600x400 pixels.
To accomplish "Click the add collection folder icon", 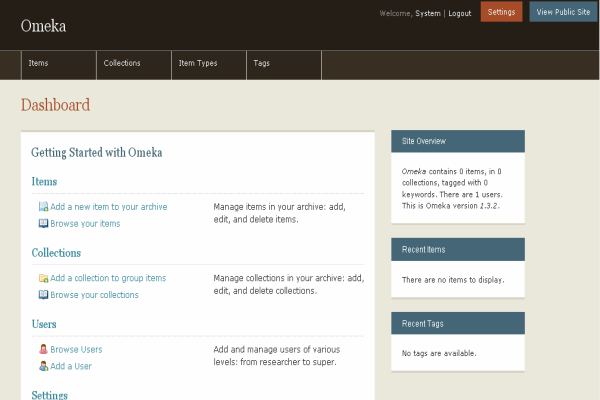I will (x=43, y=278).
